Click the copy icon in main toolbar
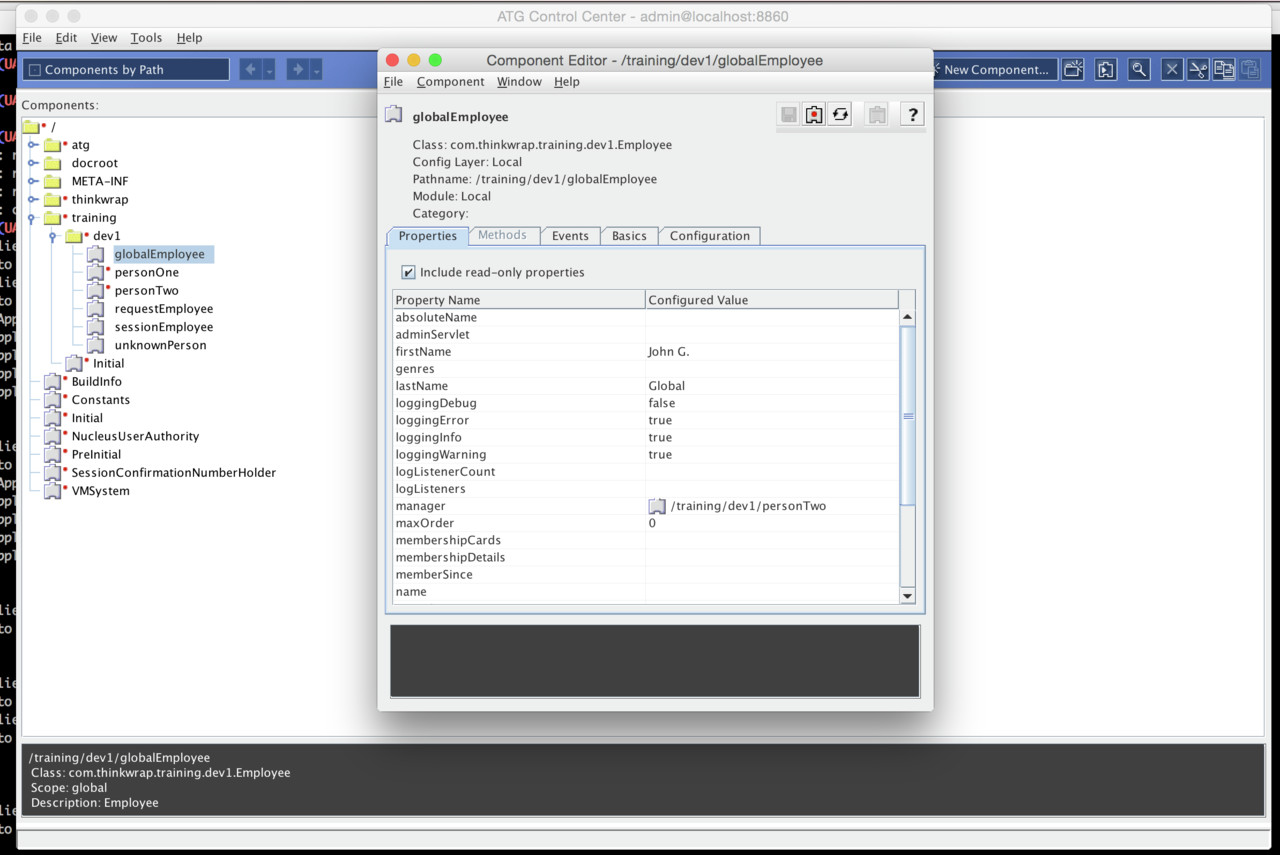 (1224, 69)
